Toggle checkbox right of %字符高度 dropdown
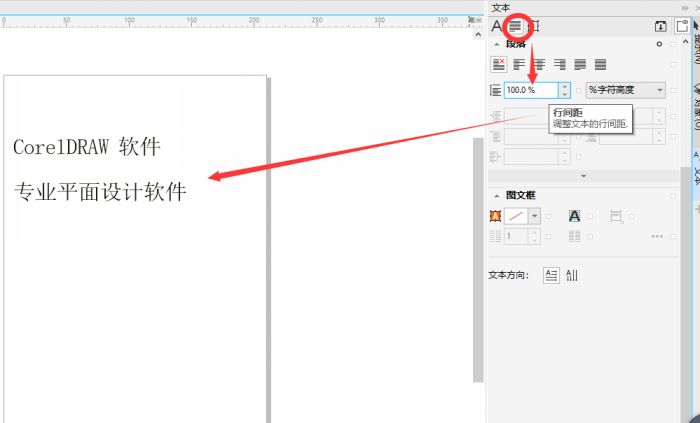The height and width of the screenshot is (423, 700). tap(673, 91)
